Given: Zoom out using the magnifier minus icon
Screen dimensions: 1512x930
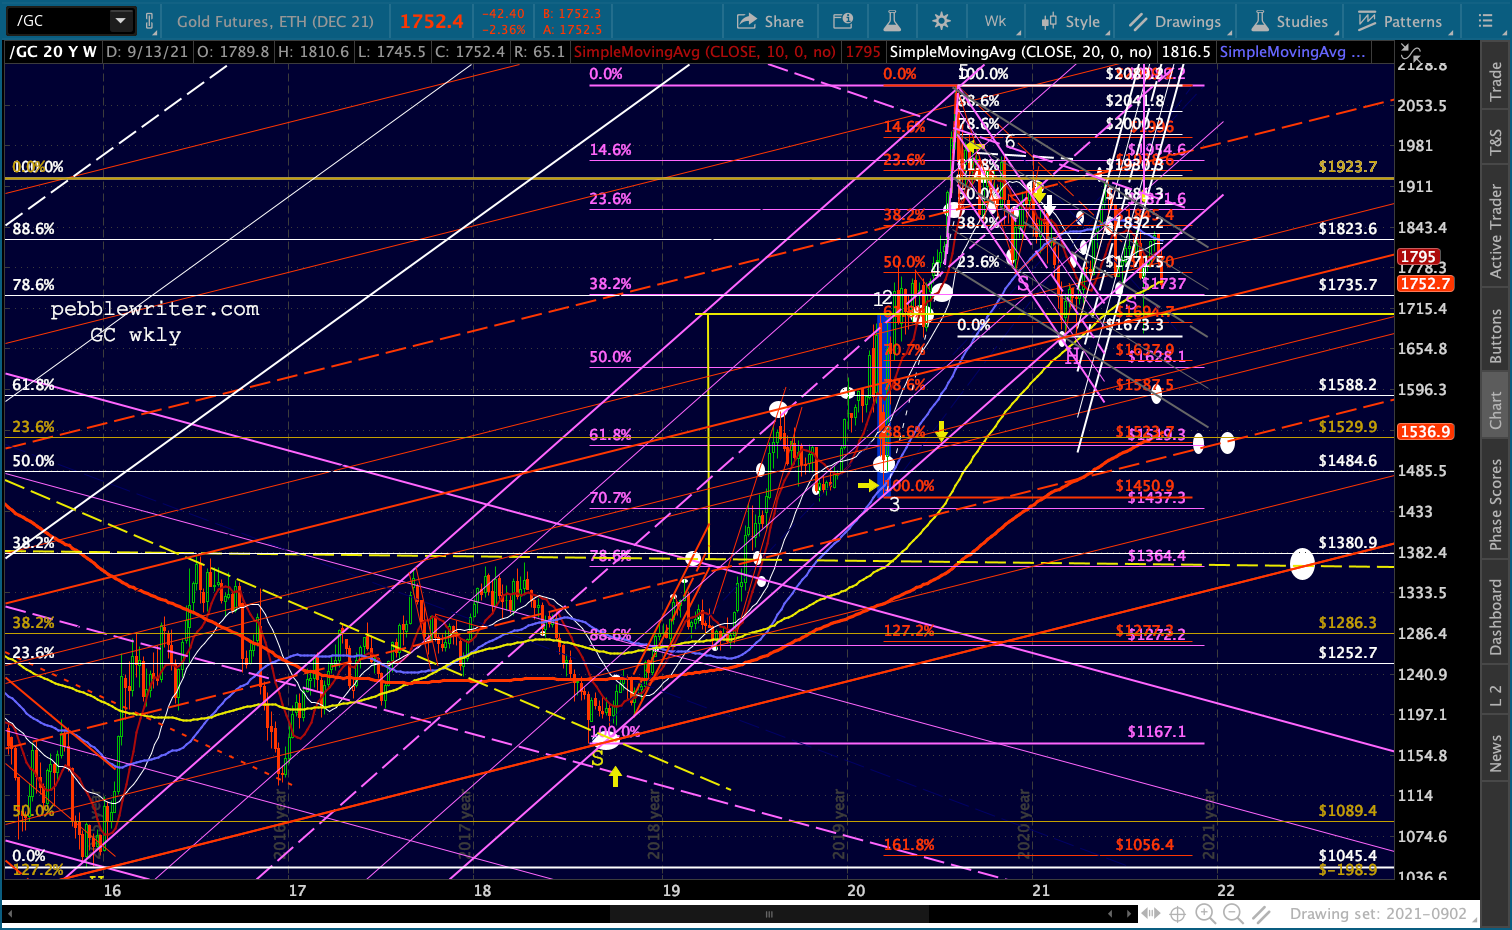Looking at the screenshot, I should coord(1233,913).
